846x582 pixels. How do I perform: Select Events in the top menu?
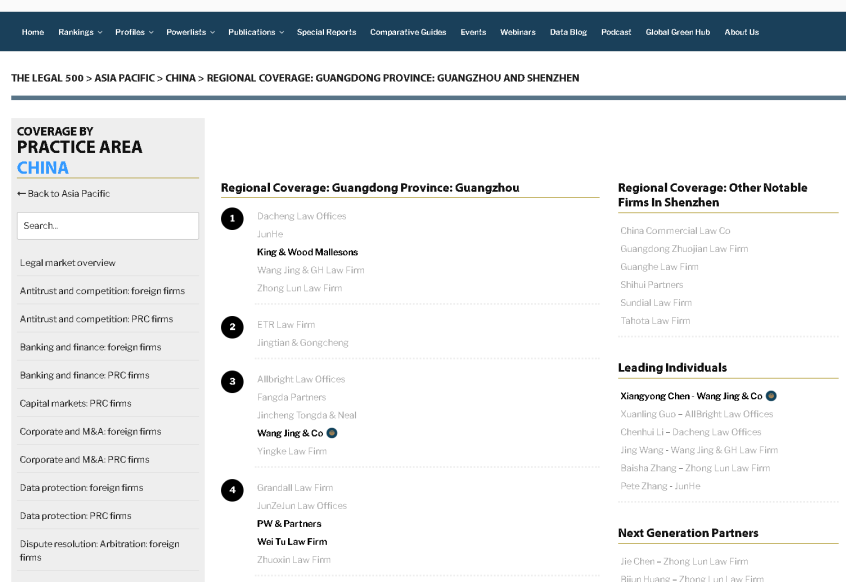[x=473, y=32]
